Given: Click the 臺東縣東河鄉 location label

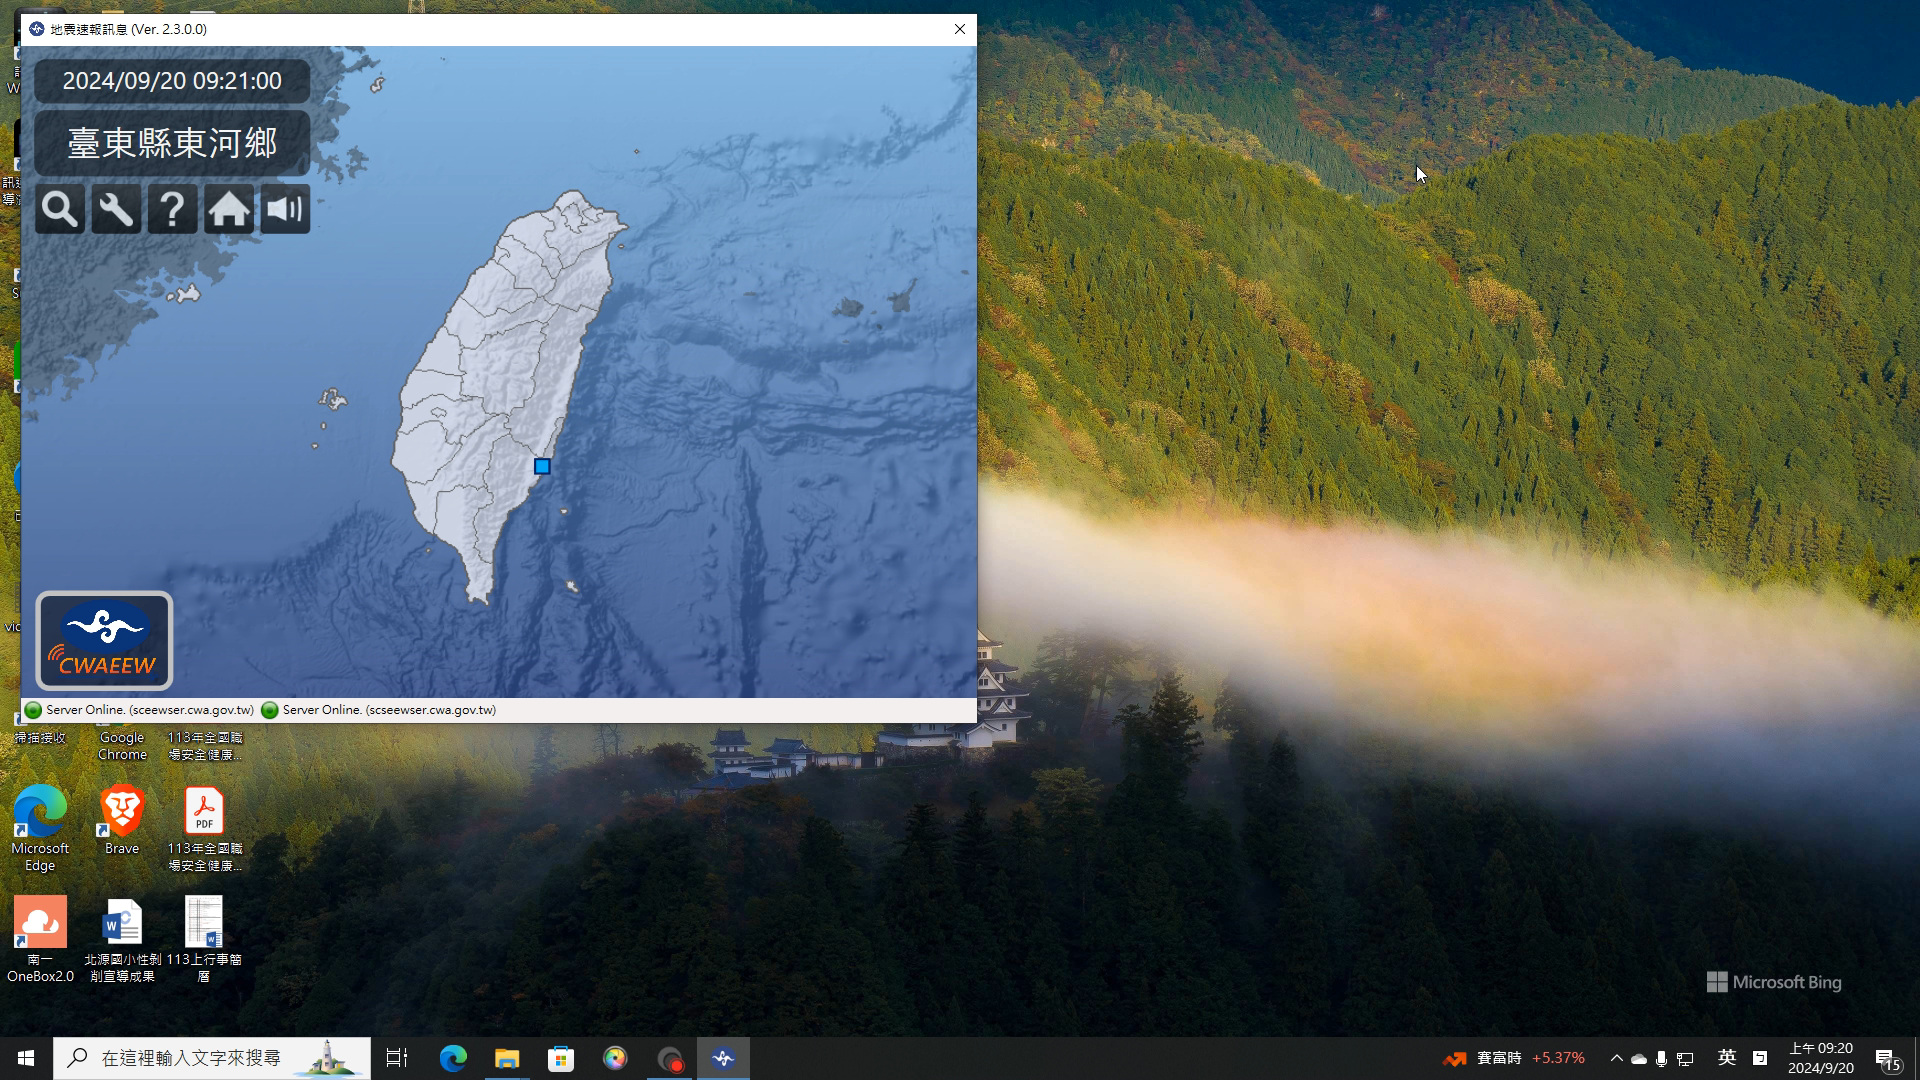Looking at the screenshot, I should click(x=172, y=143).
